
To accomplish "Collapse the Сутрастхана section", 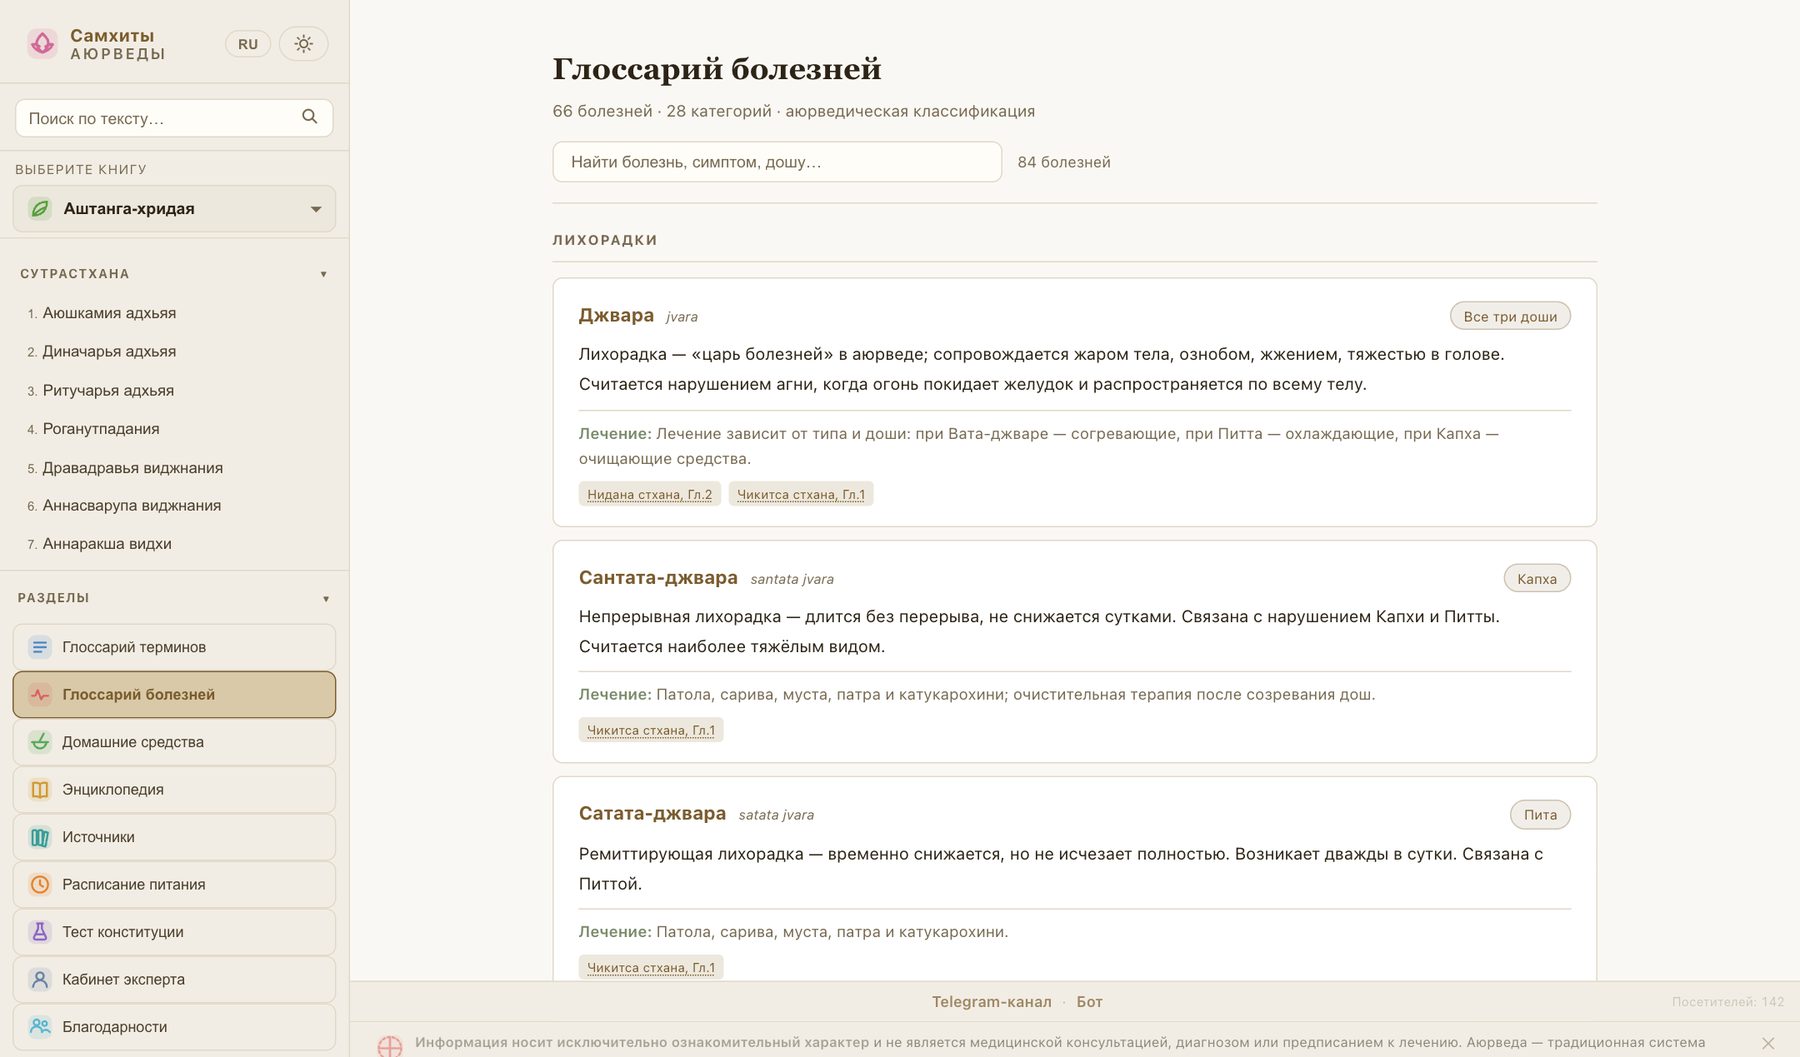I will click(174, 274).
